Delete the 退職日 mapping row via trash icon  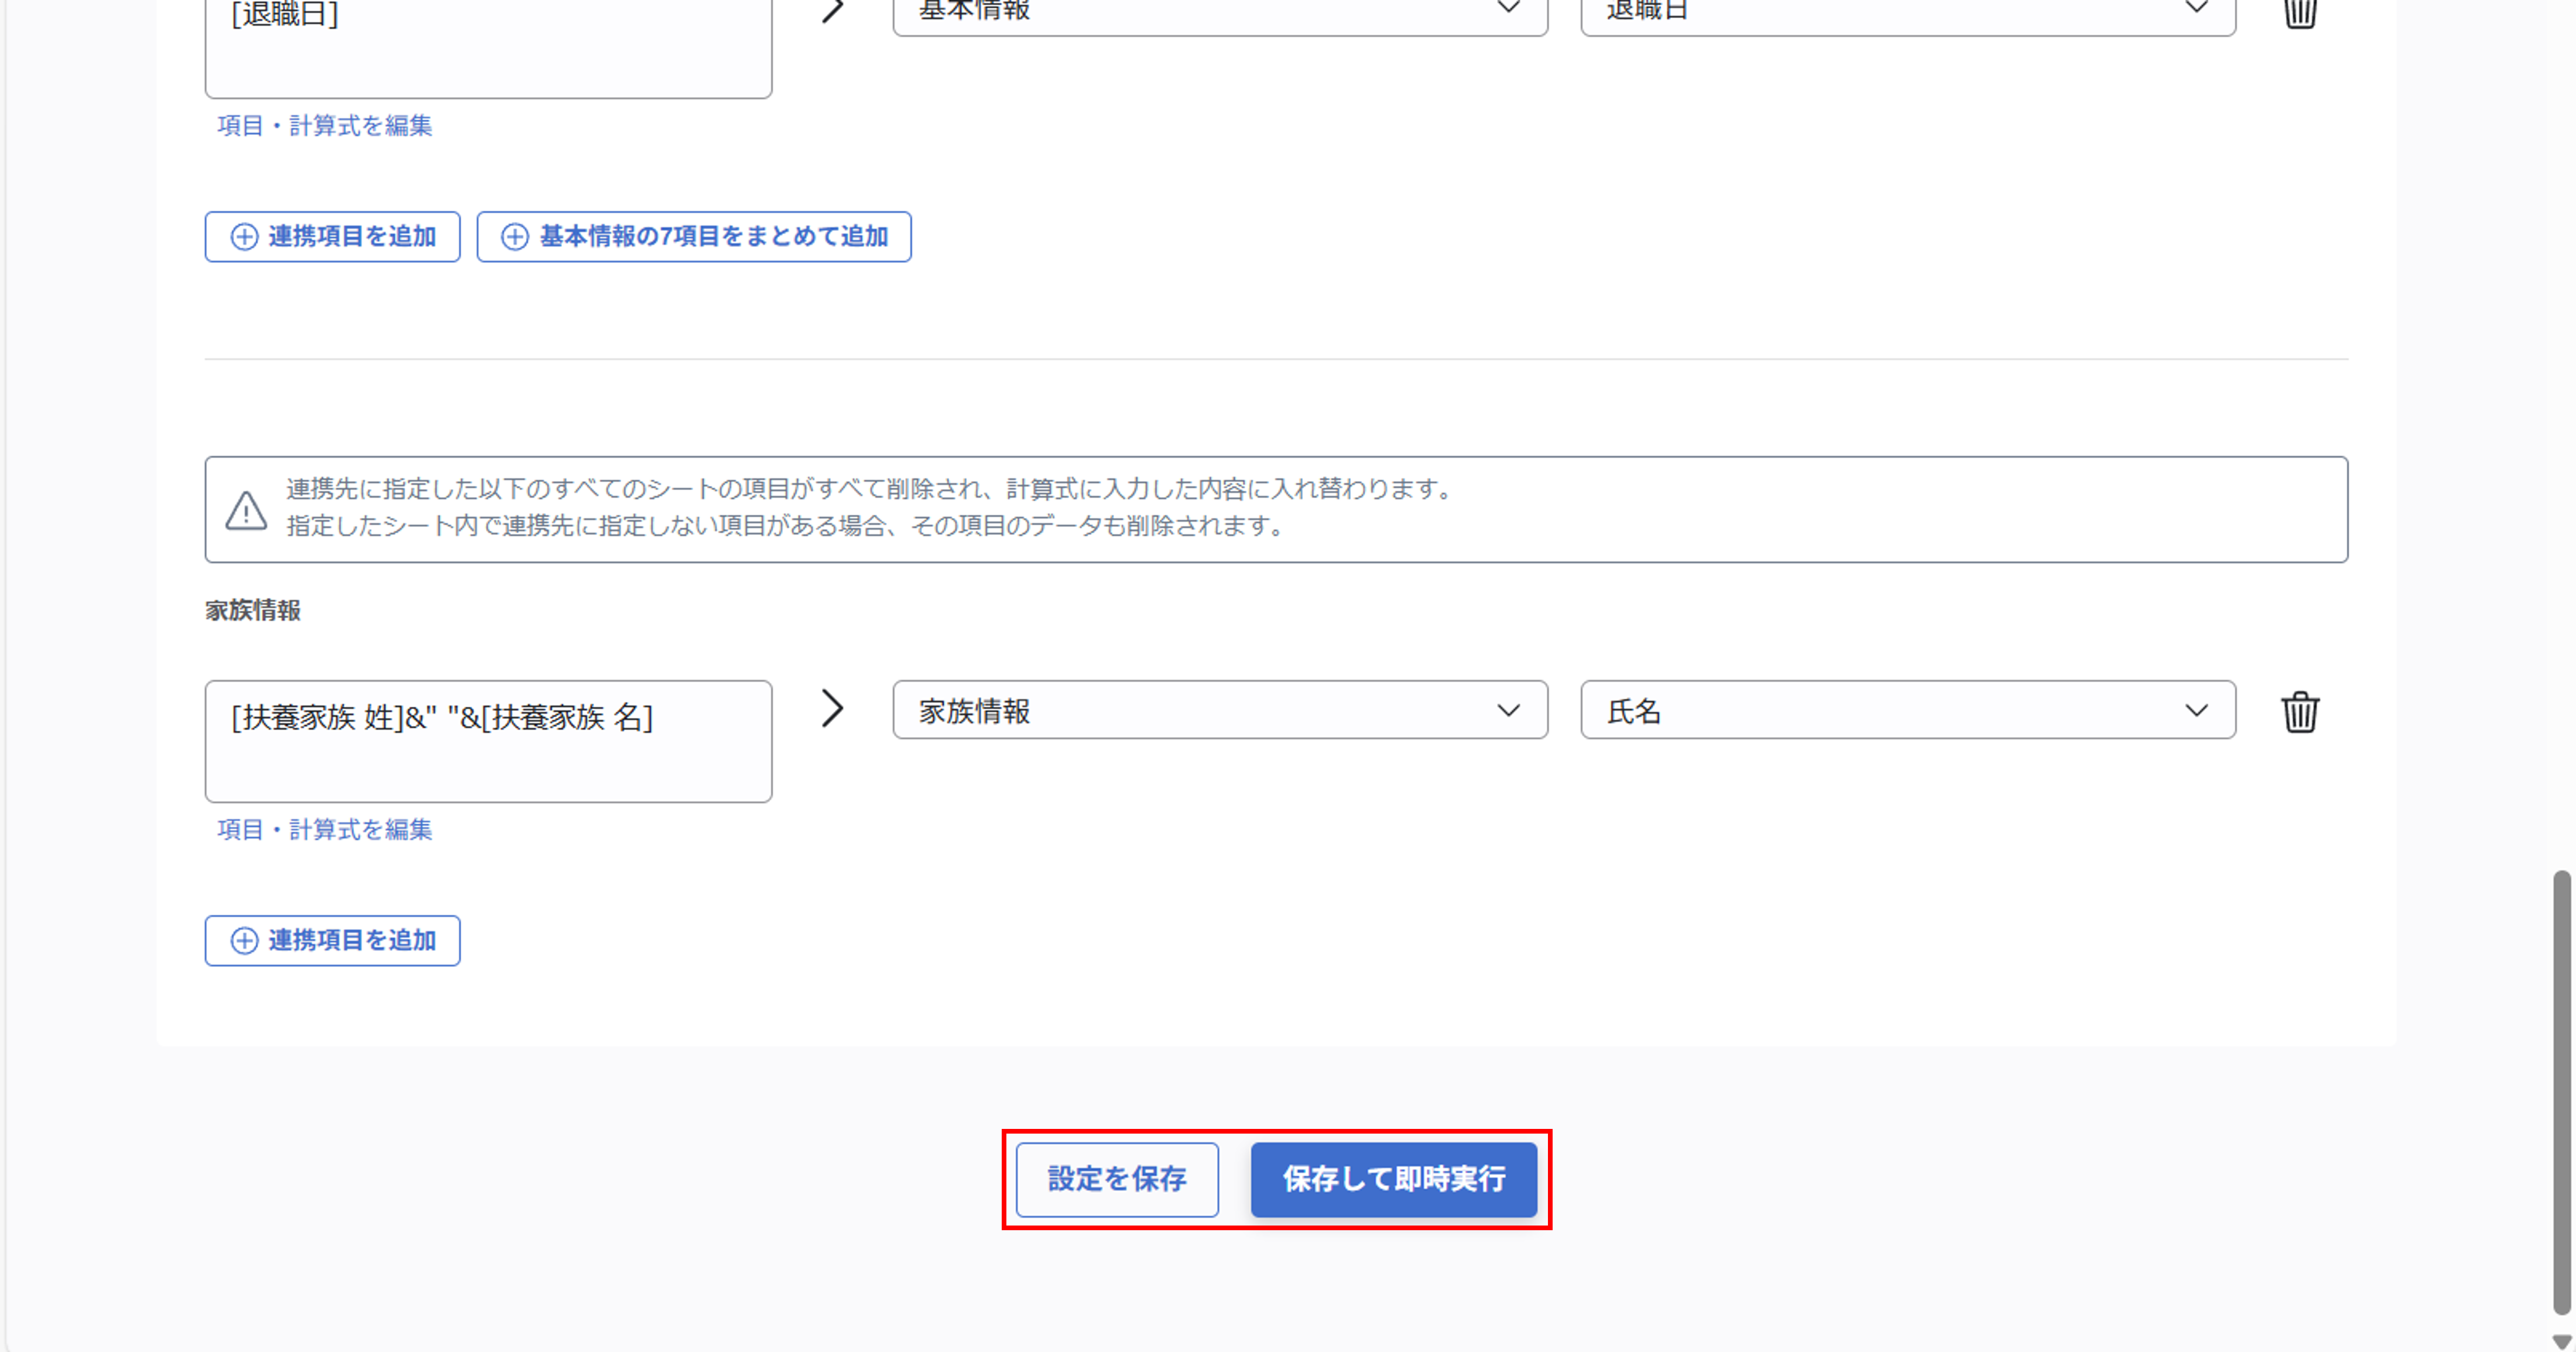[2300, 13]
